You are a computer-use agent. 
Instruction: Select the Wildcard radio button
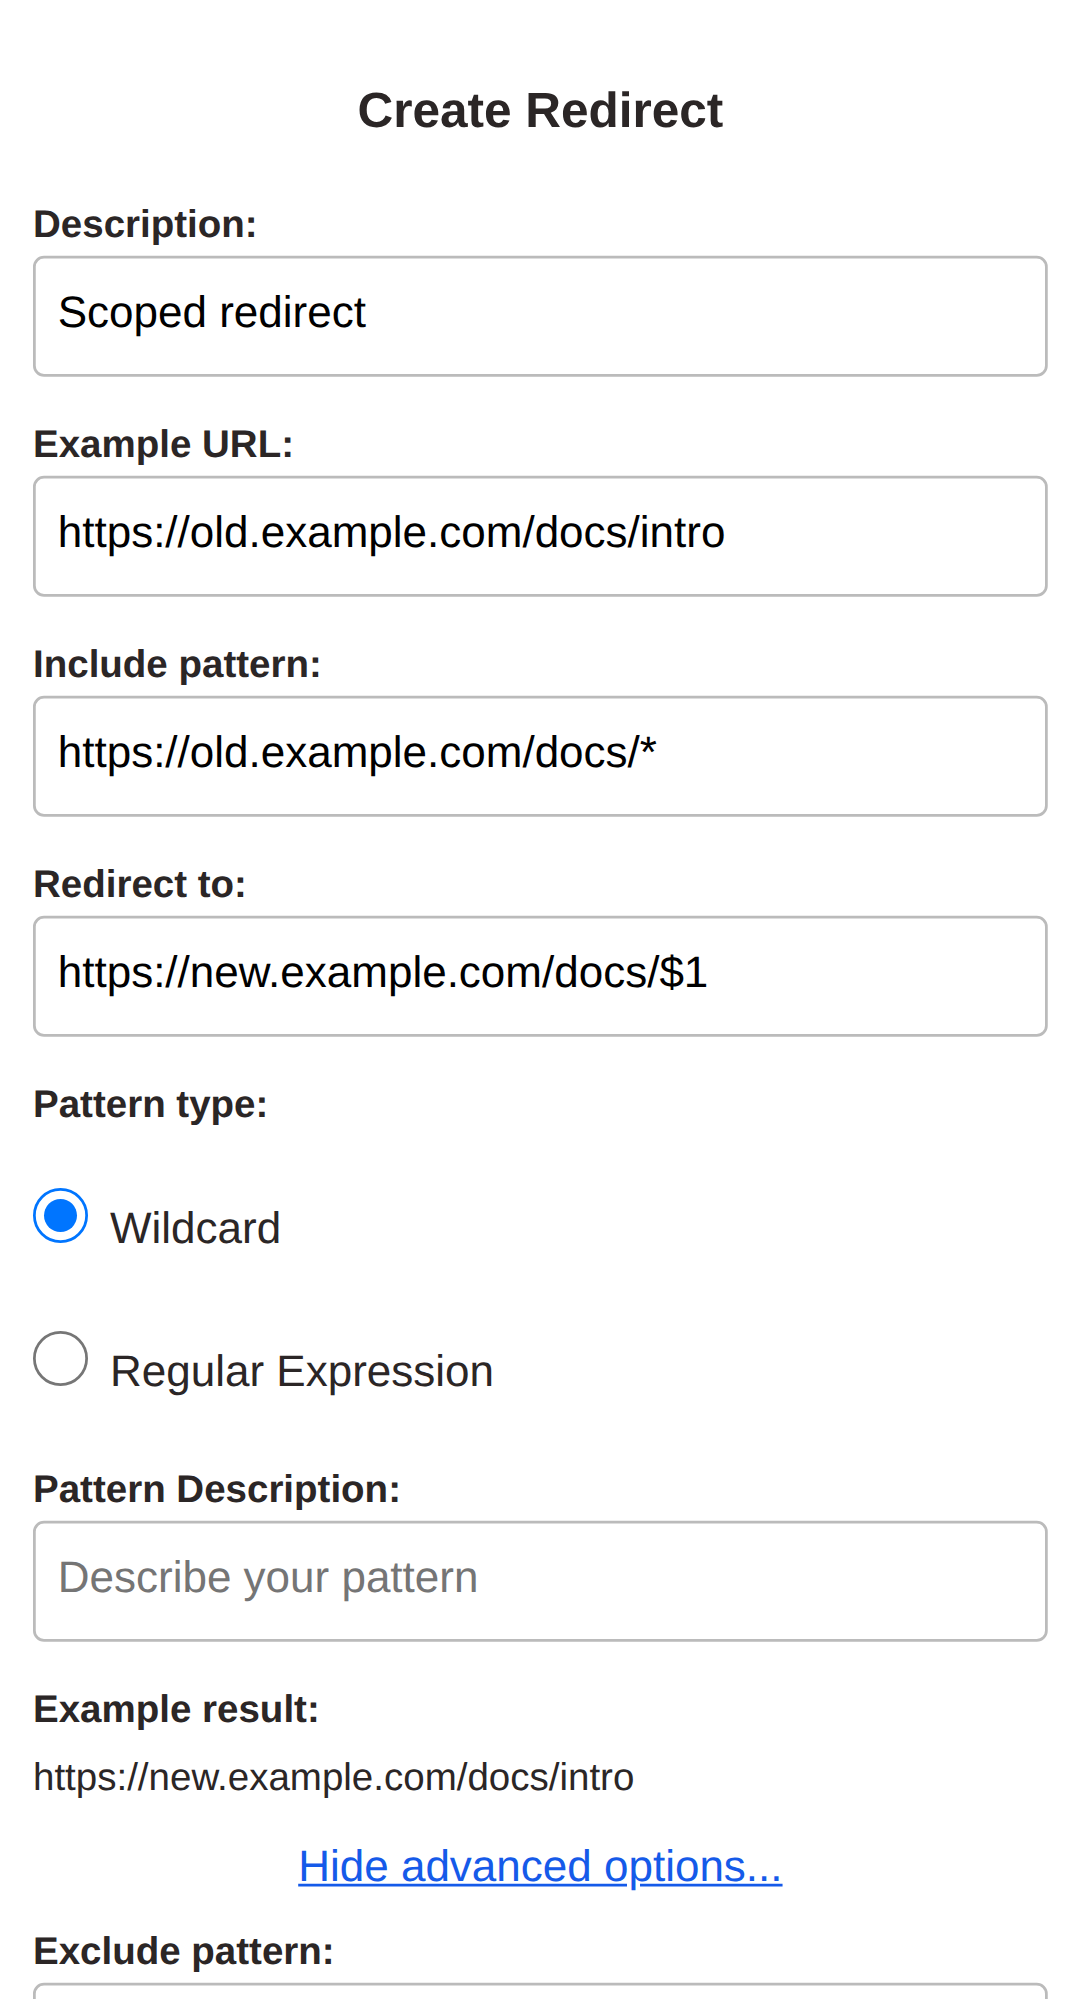click(61, 1216)
